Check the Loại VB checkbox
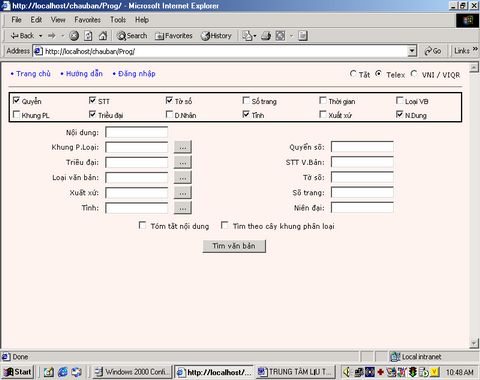480x380 pixels. 399,100
